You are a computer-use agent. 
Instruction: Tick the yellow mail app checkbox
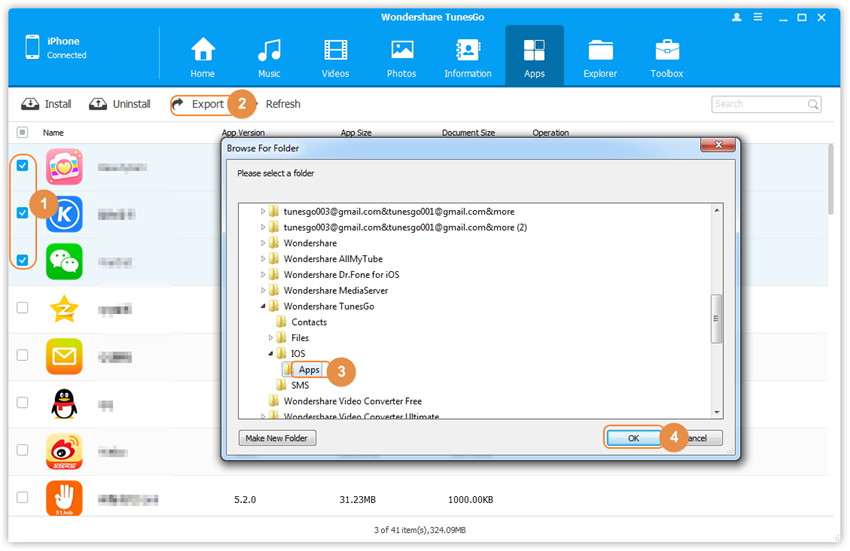click(23, 355)
